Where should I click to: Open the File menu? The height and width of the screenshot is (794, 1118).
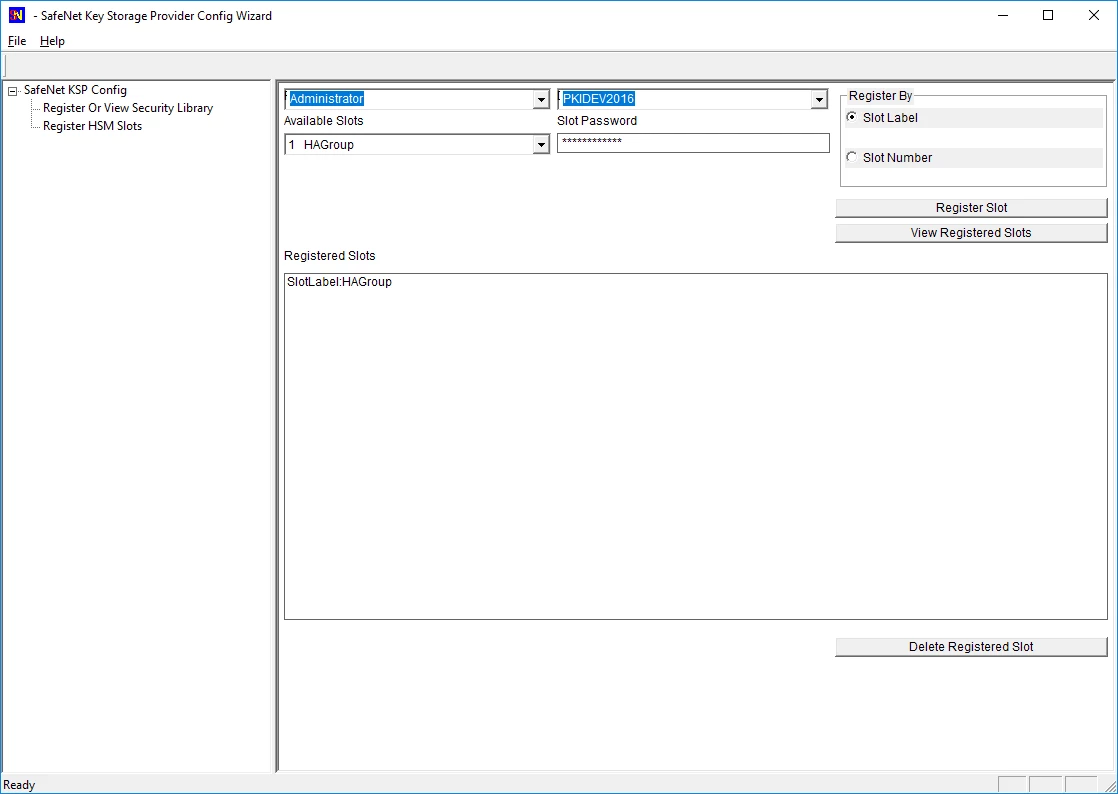coord(17,41)
